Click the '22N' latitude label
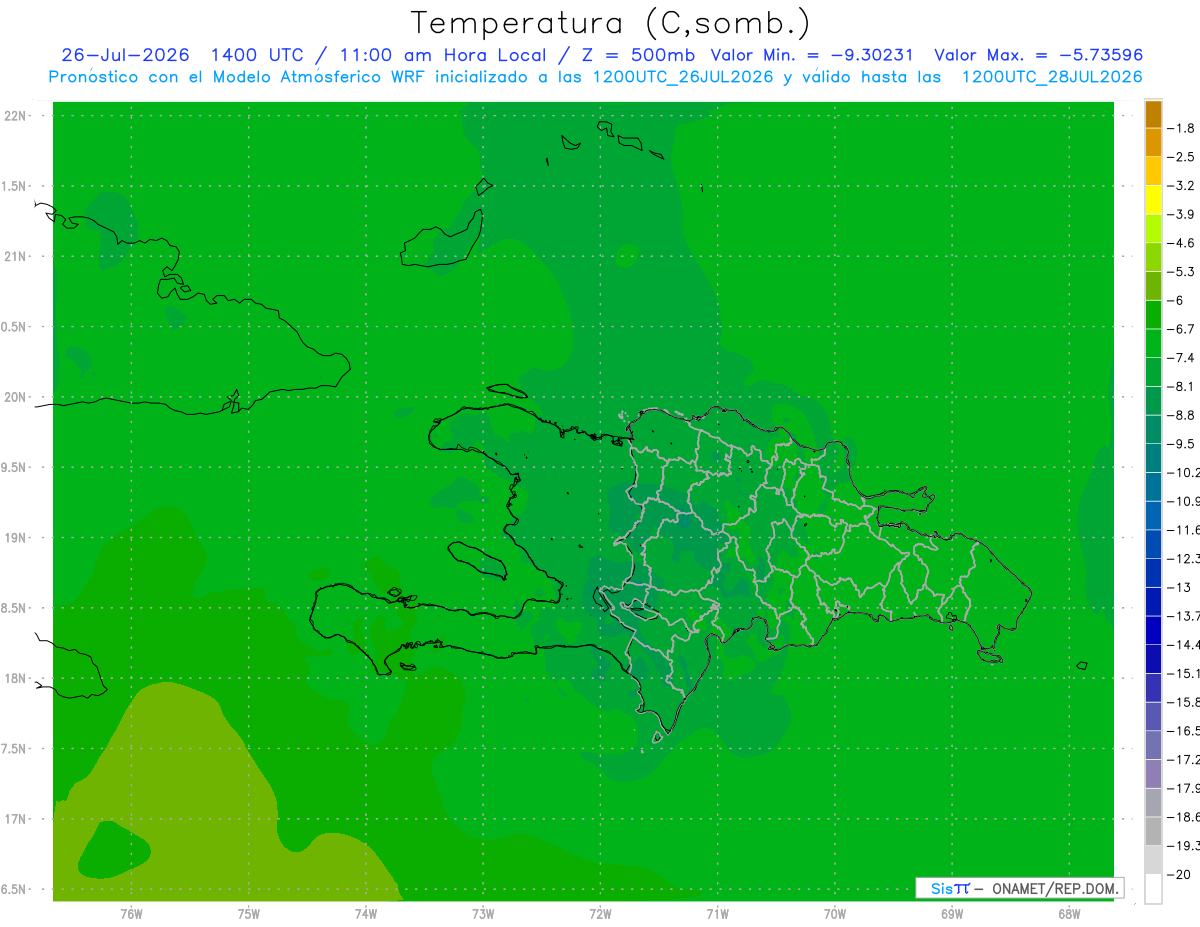The image size is (1200, 927). [x=15, y=116]
